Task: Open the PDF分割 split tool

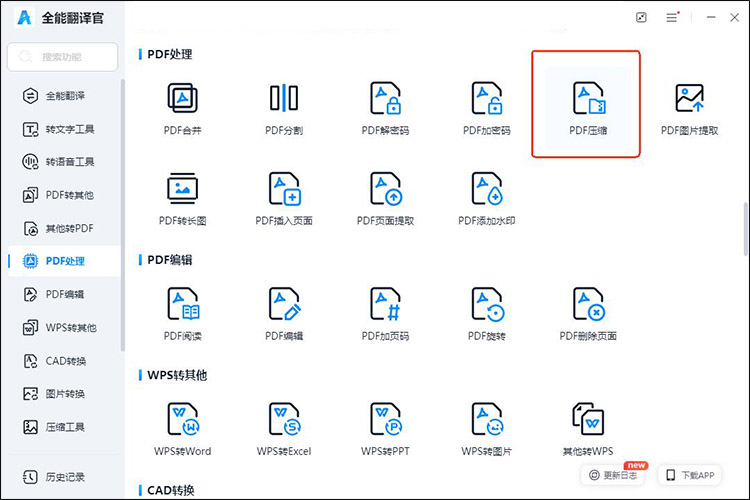Action: point(284,109)
